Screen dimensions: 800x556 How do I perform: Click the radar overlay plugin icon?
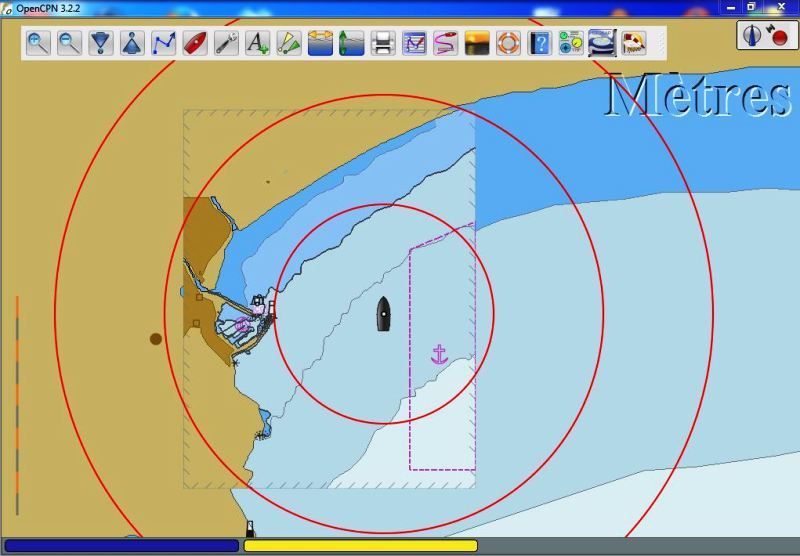pos(602,43)
